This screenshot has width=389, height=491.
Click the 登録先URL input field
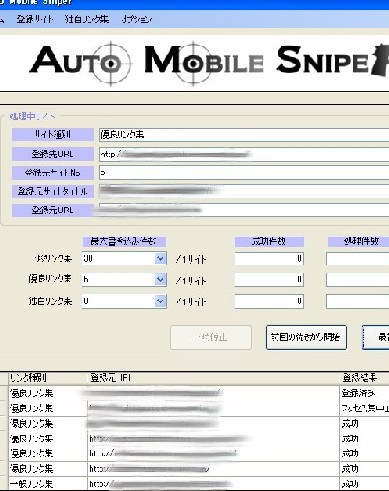(x=244, y=154)
